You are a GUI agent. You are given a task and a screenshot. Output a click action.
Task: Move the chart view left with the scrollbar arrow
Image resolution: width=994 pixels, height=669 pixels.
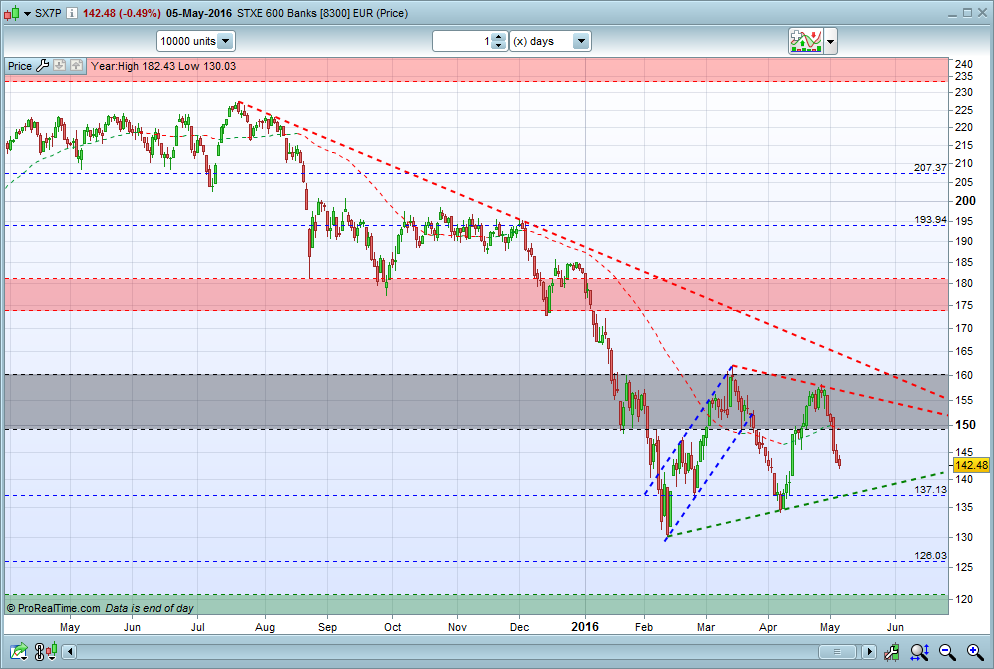point(70,651)
